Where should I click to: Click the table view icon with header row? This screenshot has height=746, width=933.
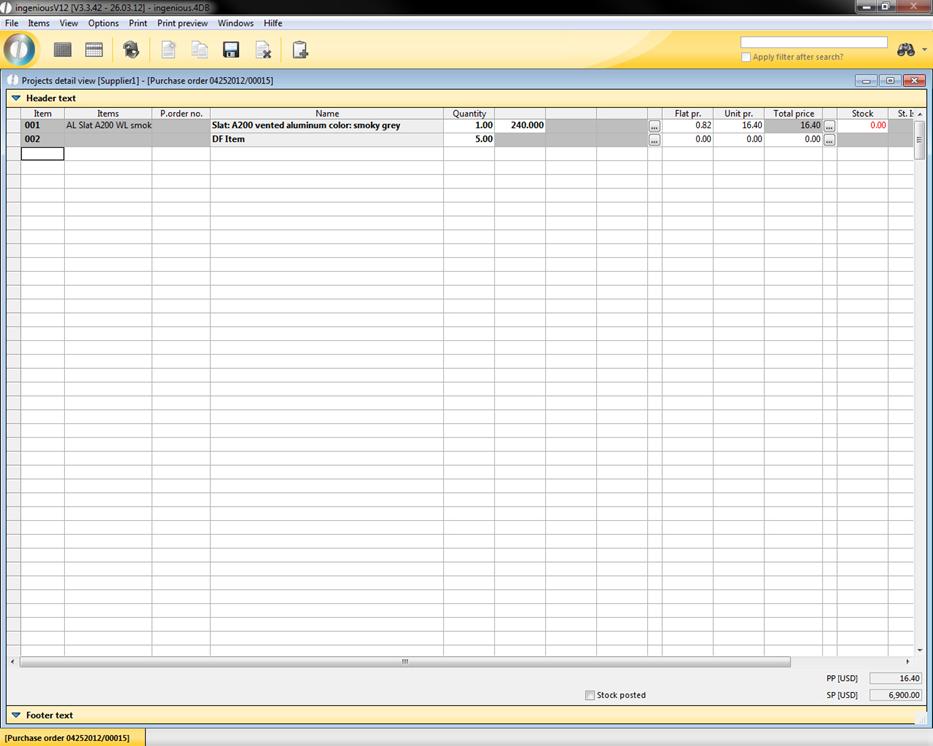pyautogui.click(x=94, y=50)
